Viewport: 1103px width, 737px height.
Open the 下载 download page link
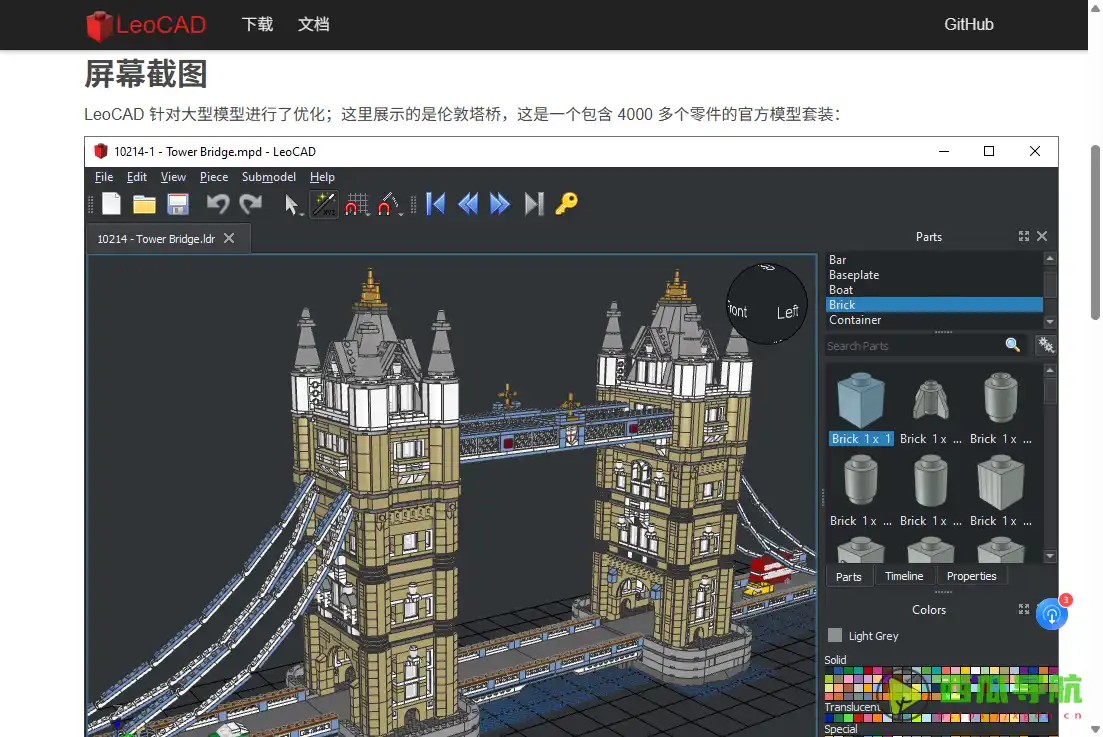[x=257, y=25]
